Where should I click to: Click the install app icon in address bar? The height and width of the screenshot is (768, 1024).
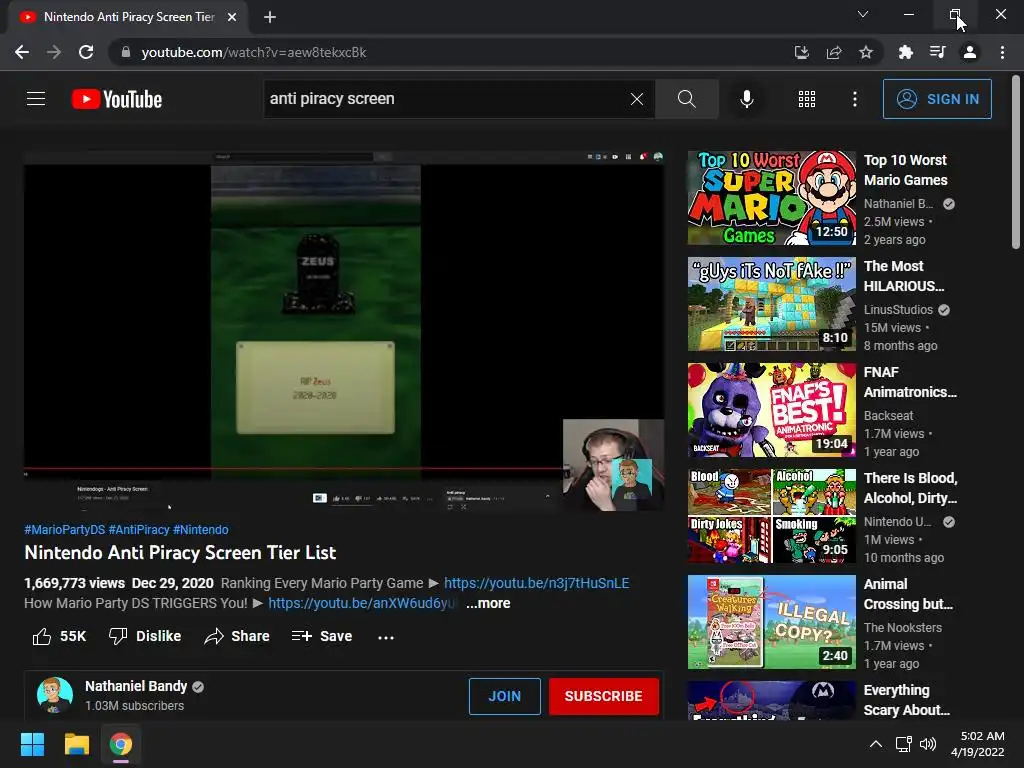(801, 52)
